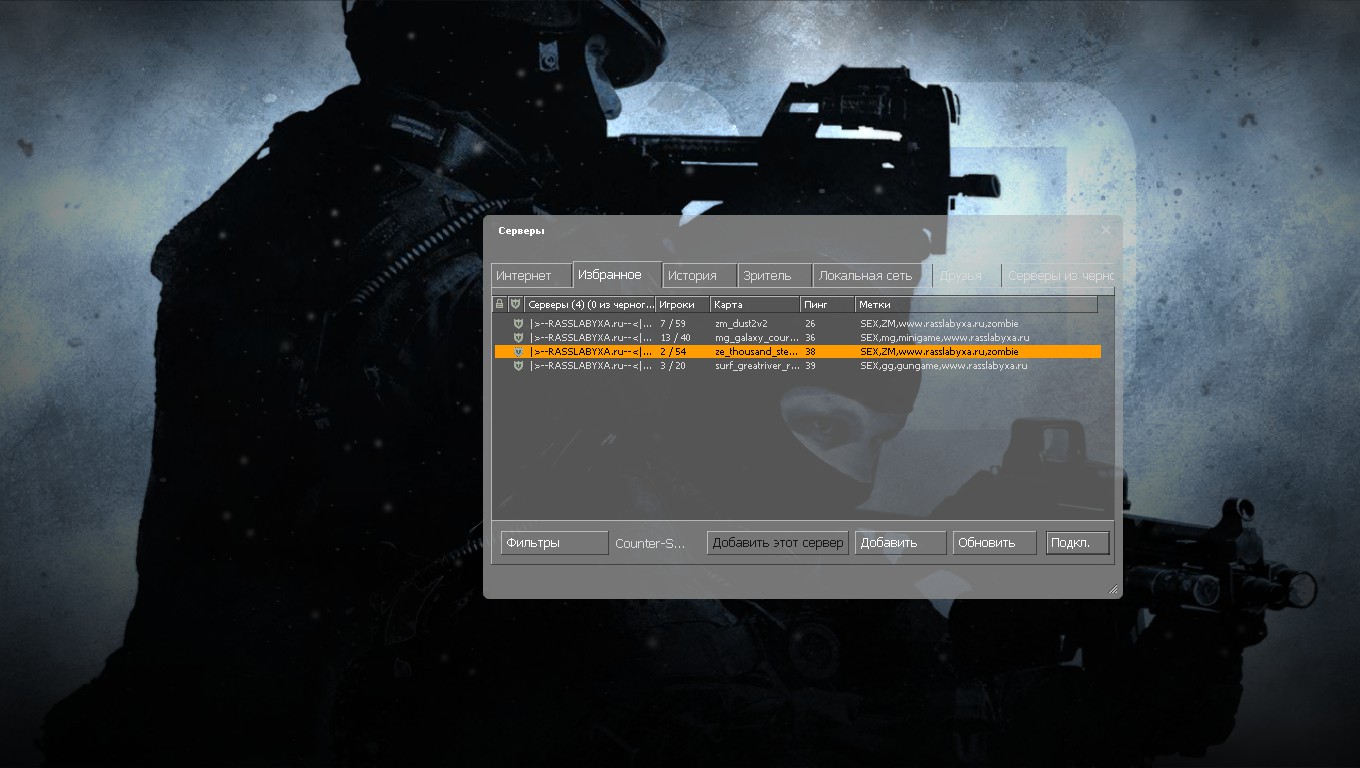
Task: Click the VAC shield icon on the highlighted ze_thousand_ste… row
Action: click(518, 352)
